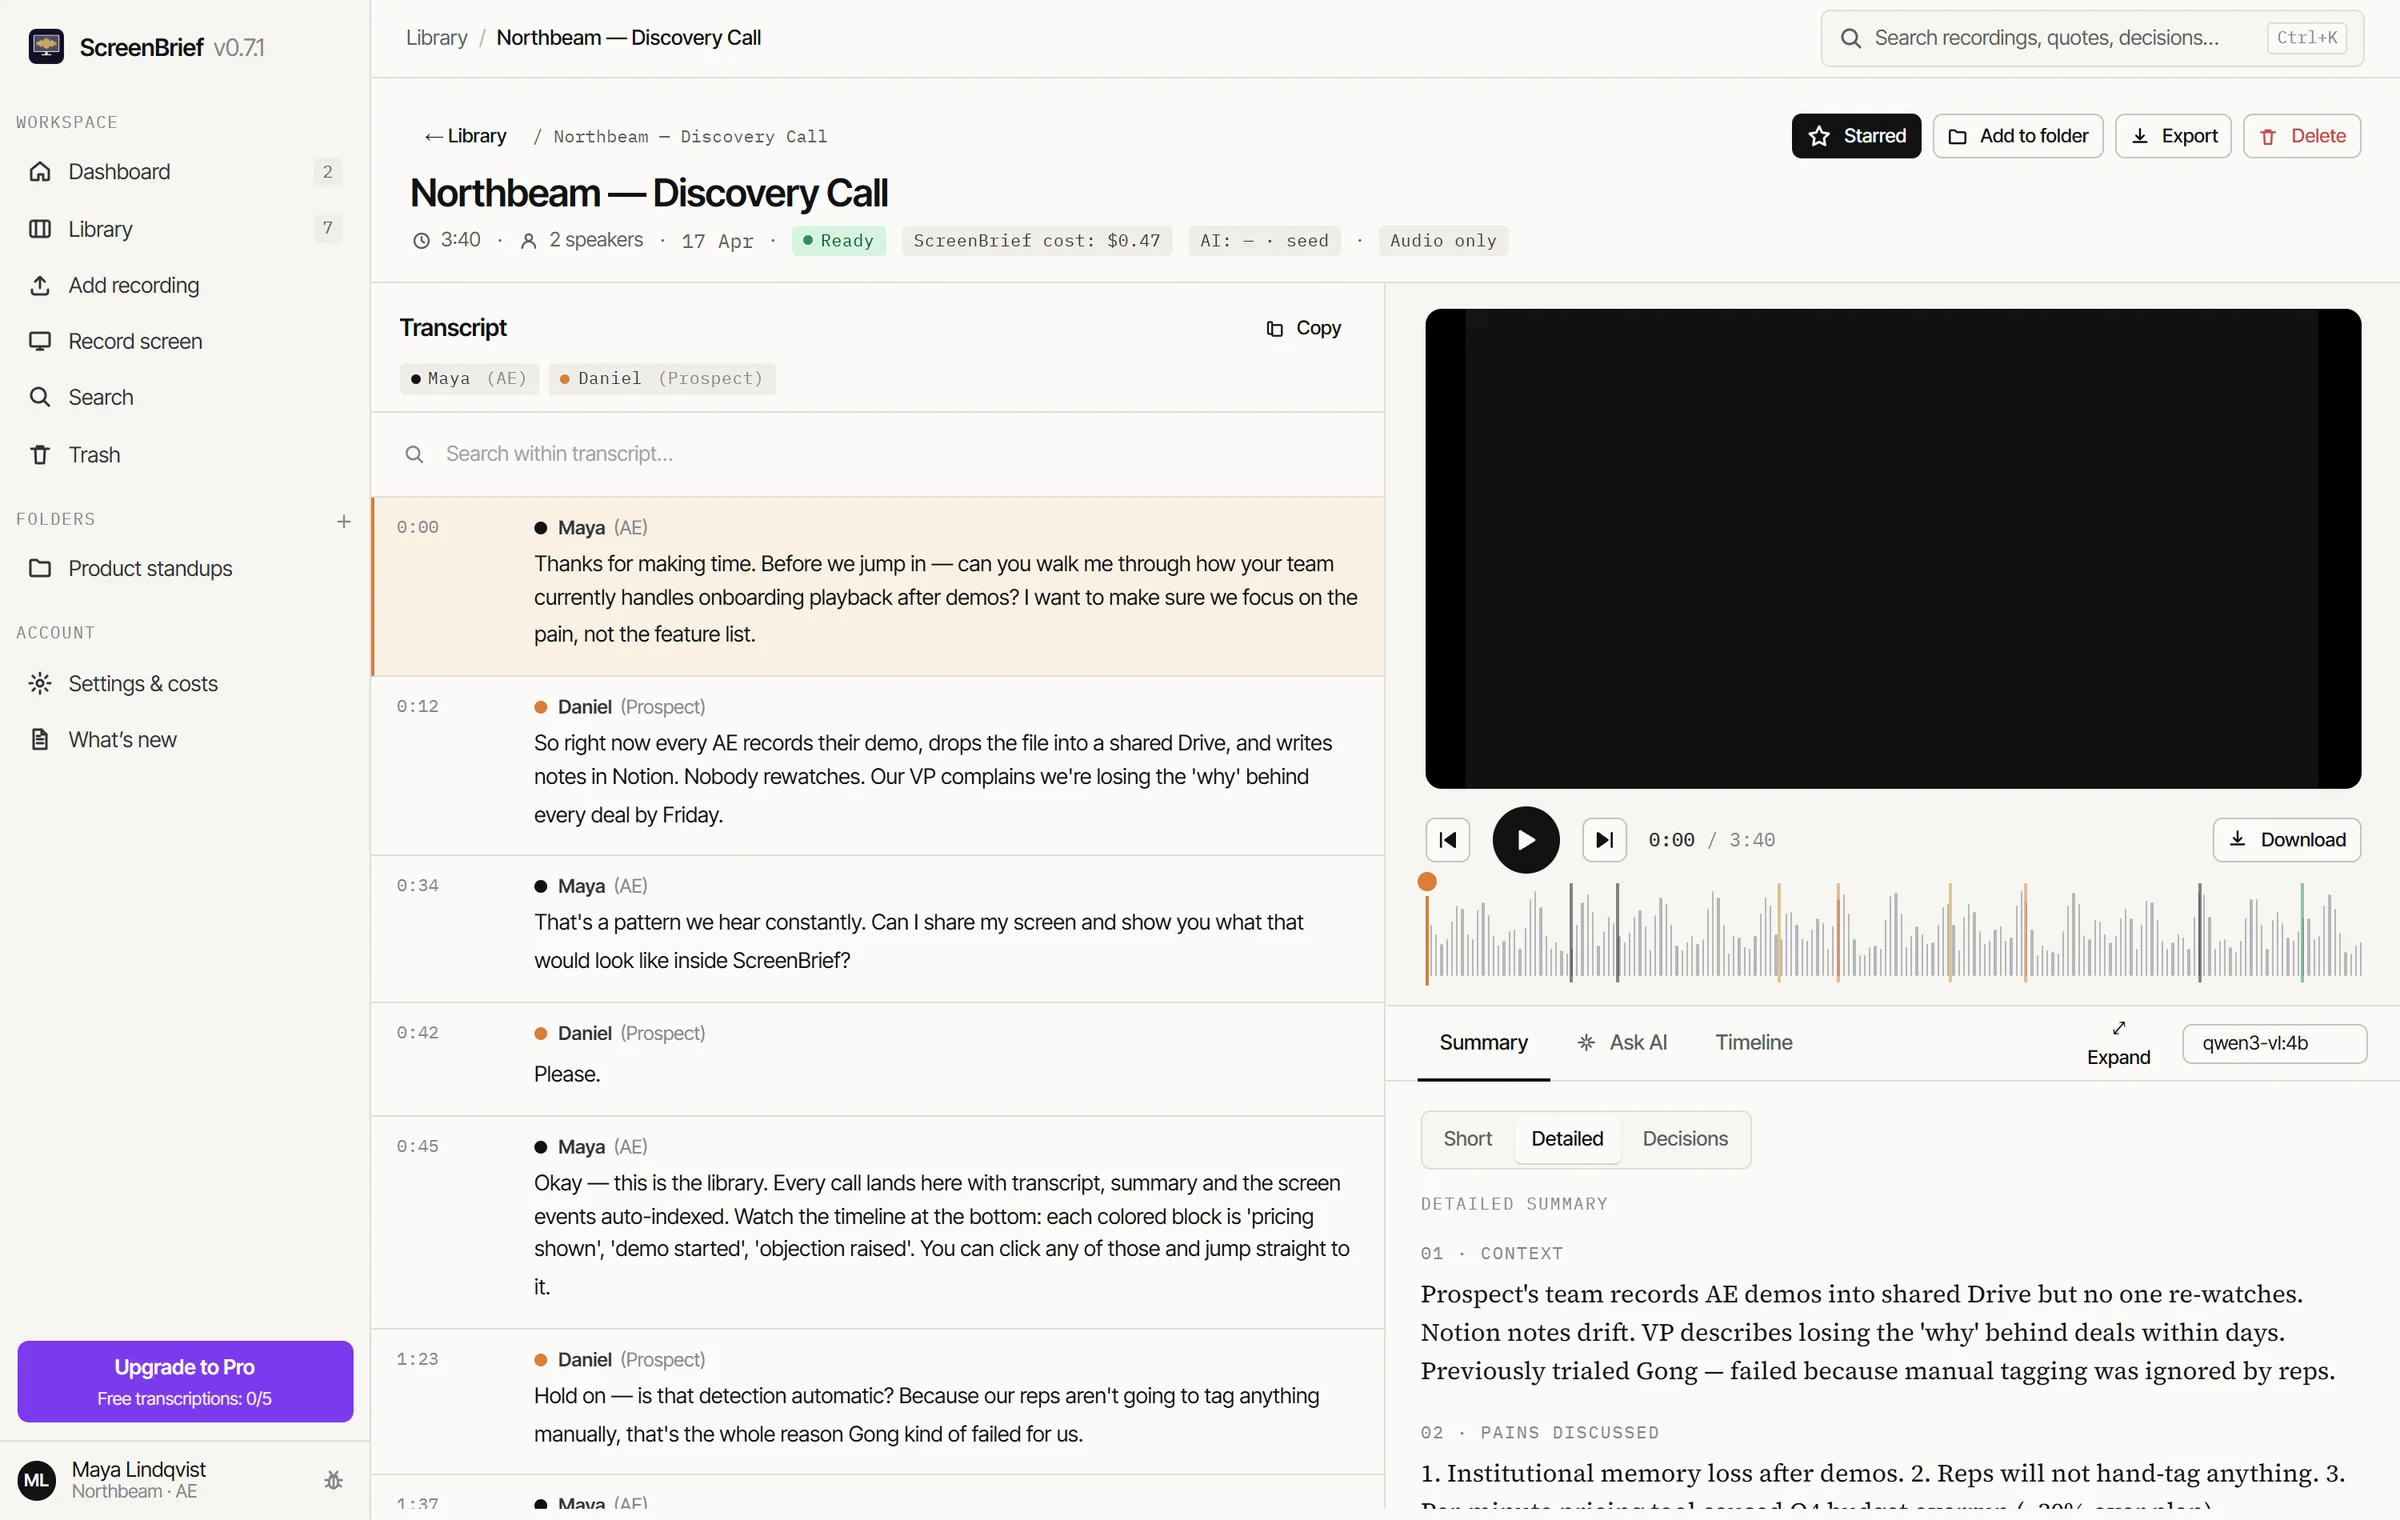Click the green marker on the waveform
Image resolution: width=2400 pixels, height=1520 pixels.
coord(2302,932)
